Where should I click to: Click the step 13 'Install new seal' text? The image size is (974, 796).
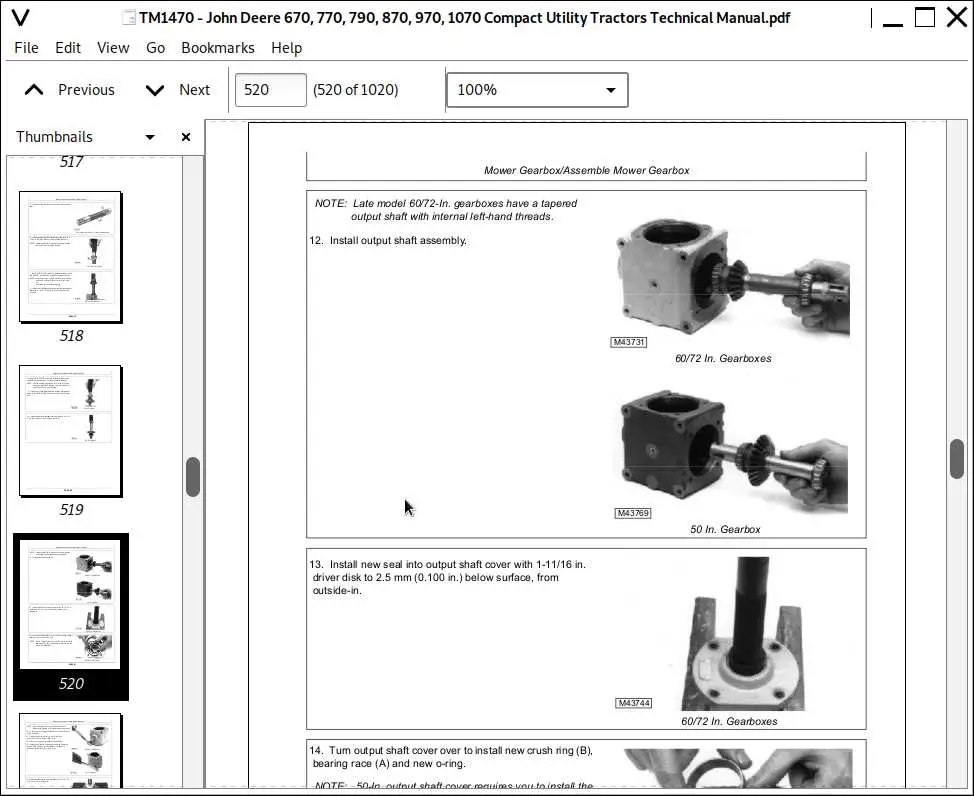coord(448,577)
